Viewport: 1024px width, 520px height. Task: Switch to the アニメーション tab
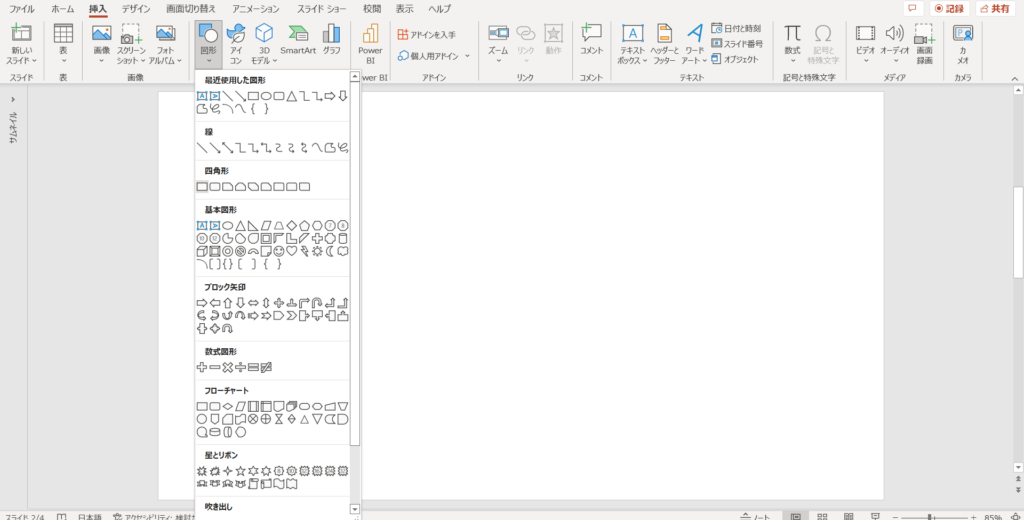click(x=255, y=9)
